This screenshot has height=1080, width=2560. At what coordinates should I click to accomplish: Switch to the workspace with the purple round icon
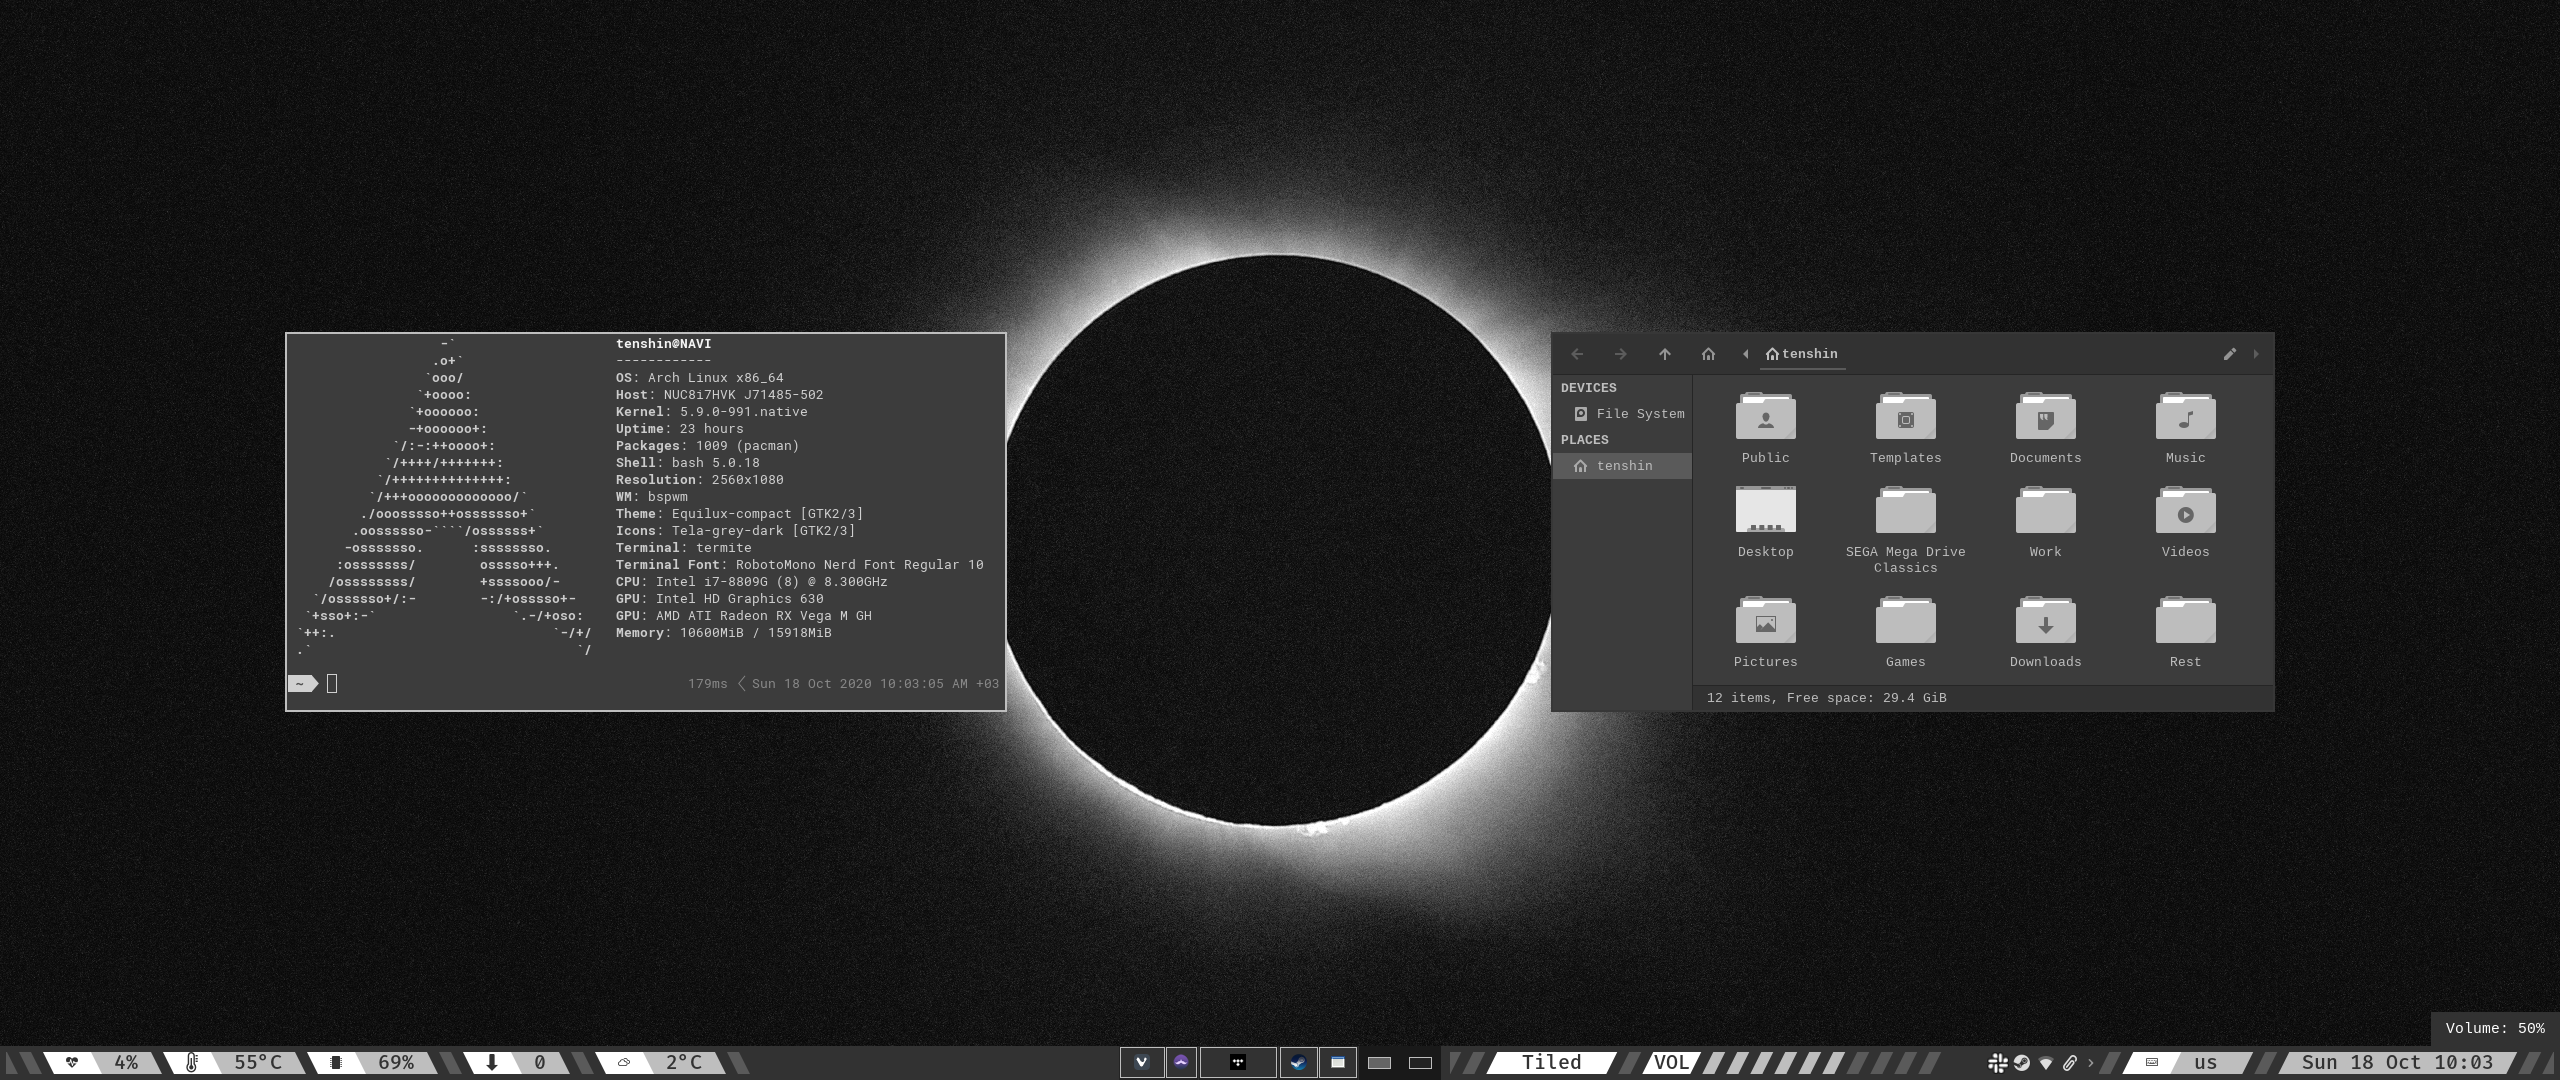pos(1181,1062)
